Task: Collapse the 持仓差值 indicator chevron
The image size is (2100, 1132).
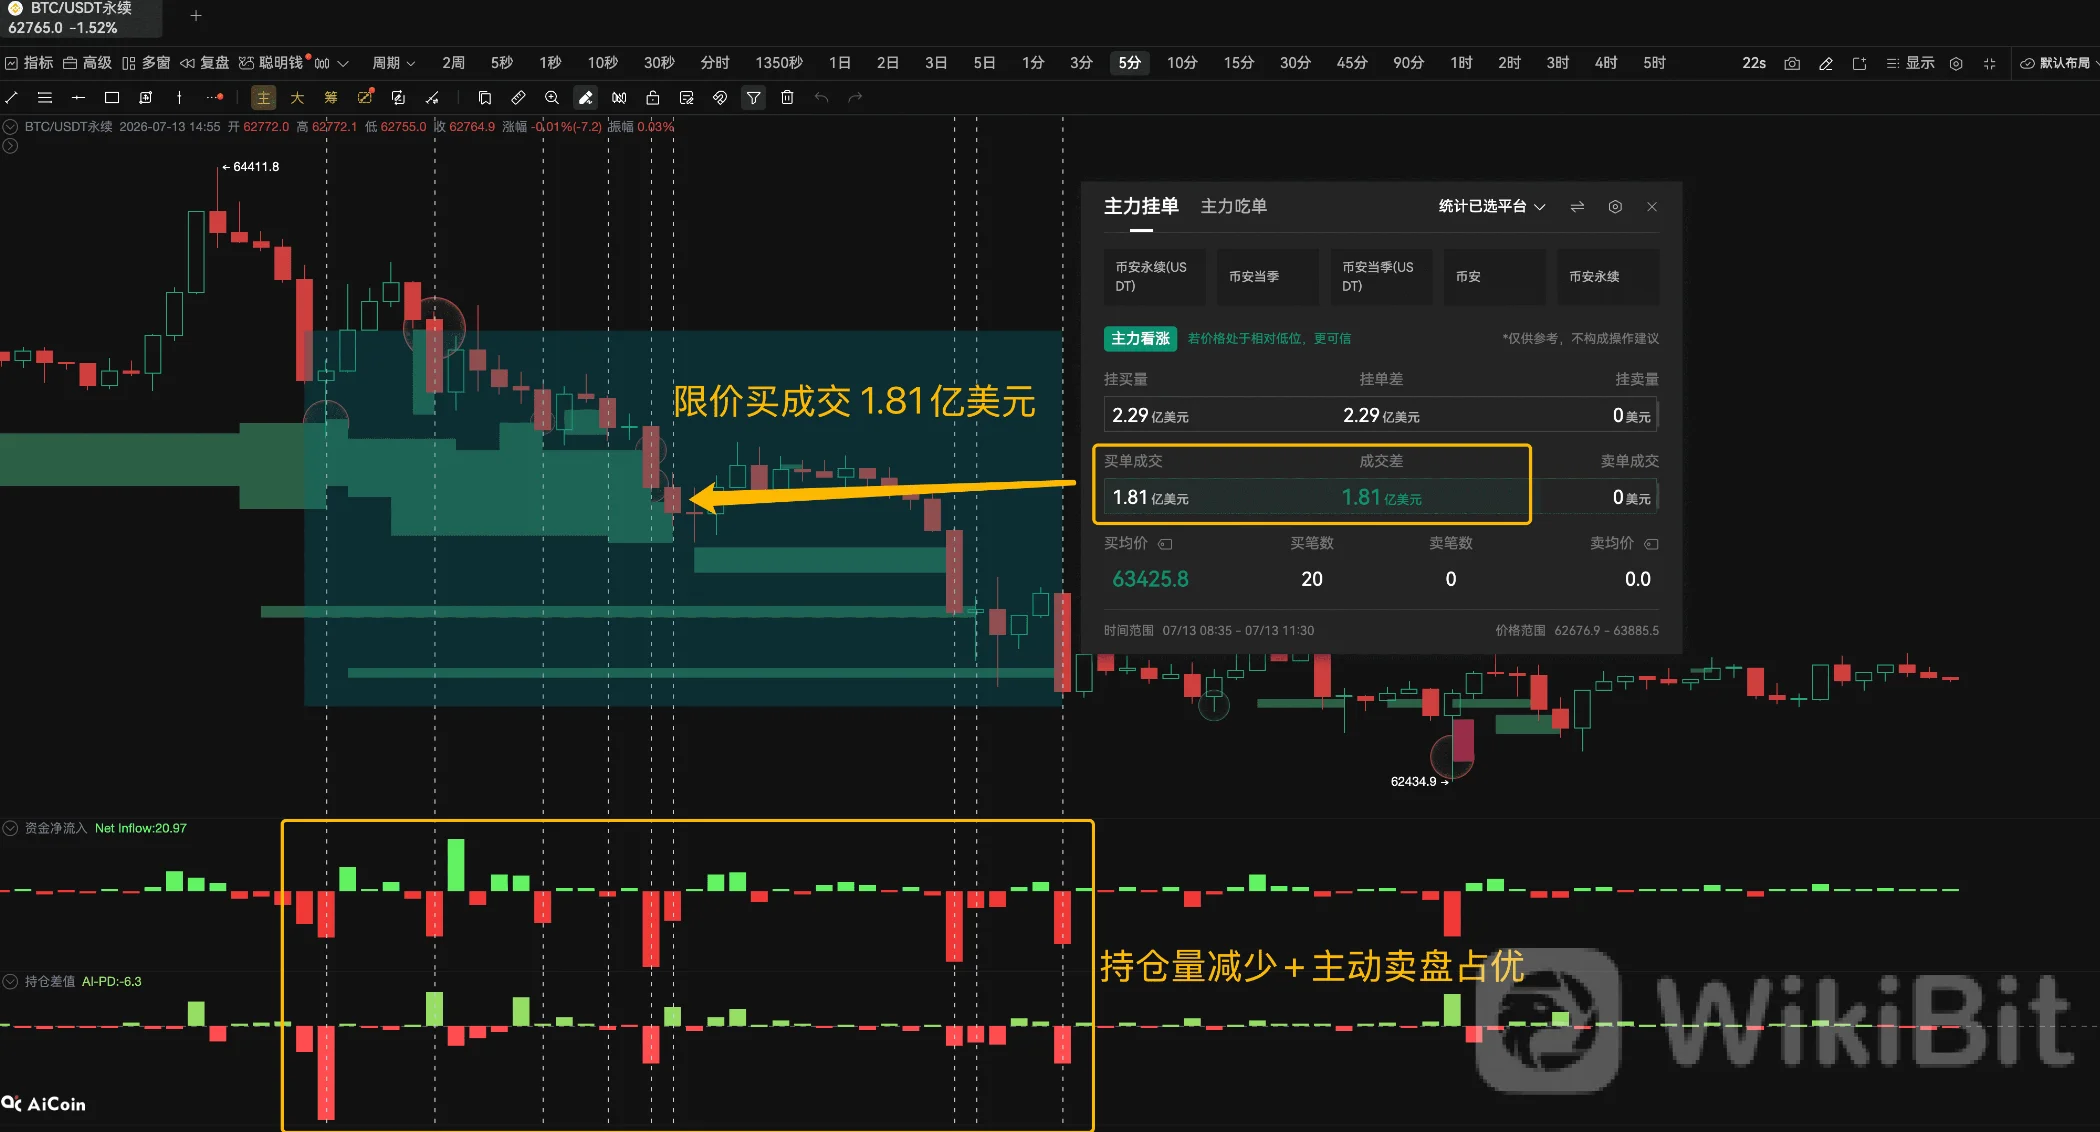Action: point(10,981)
